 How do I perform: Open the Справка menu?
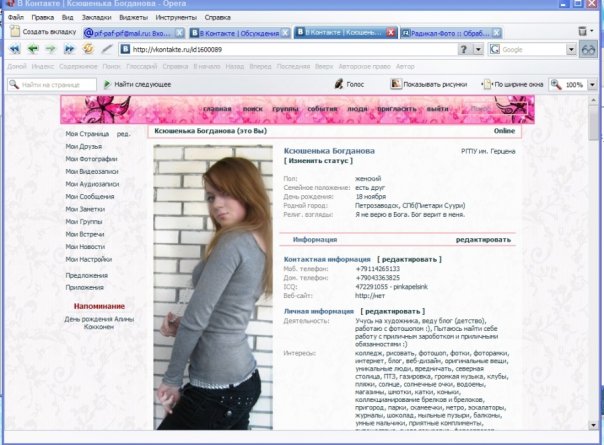tap(217, 17)
